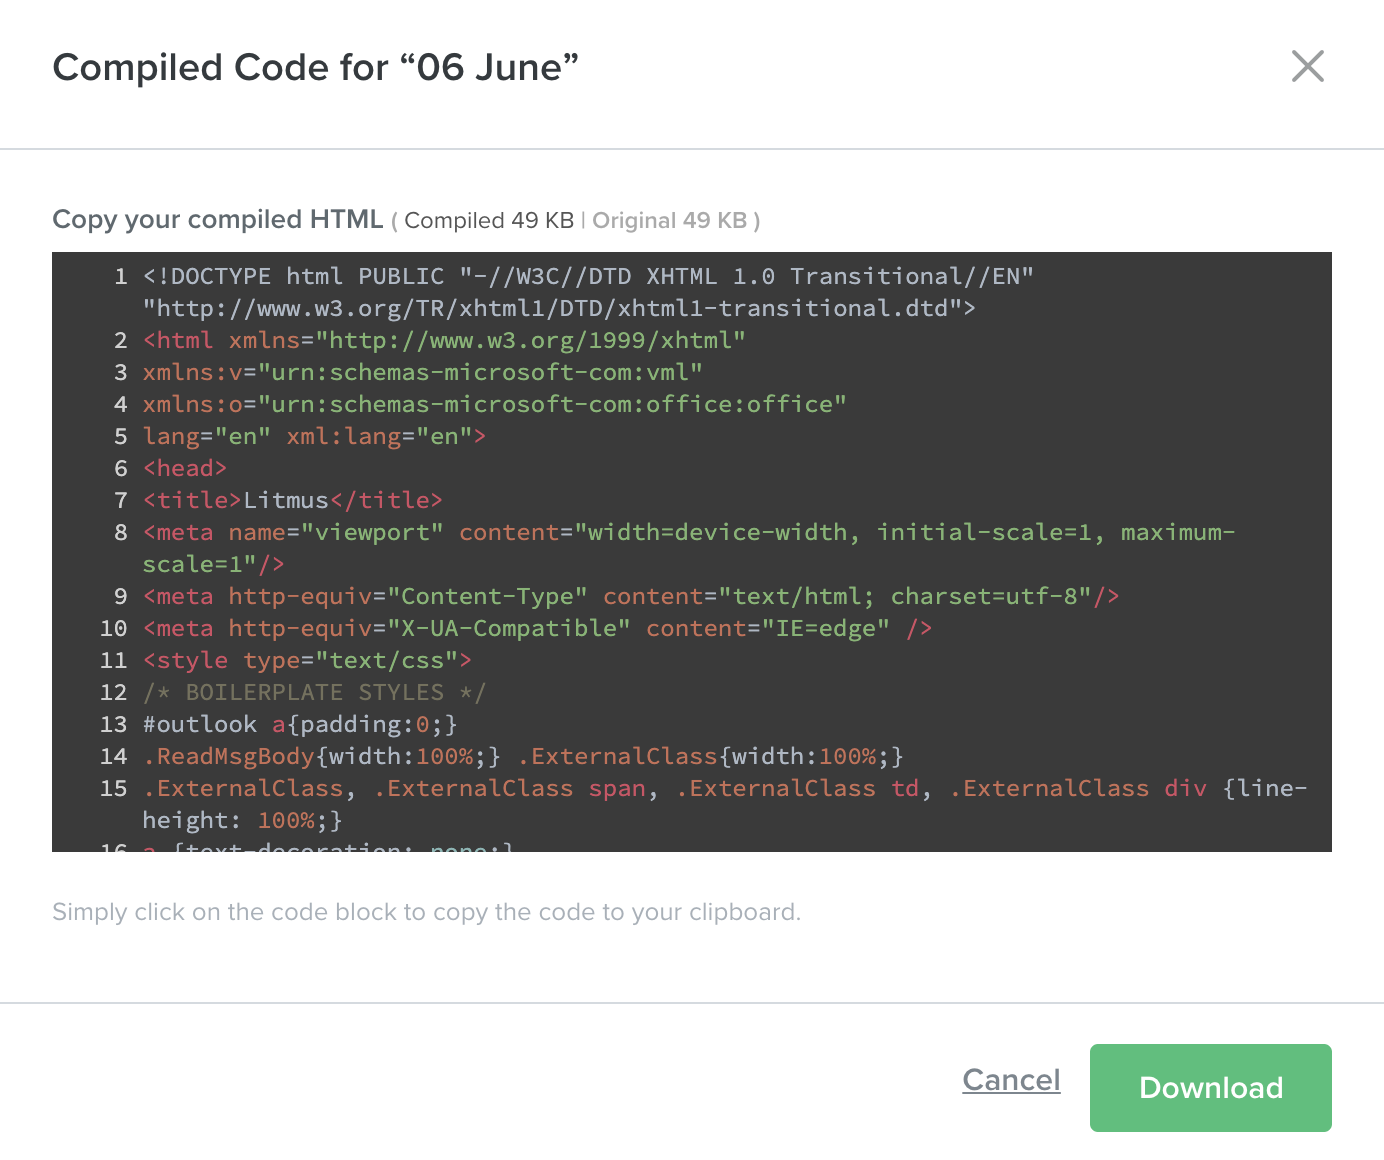Click the "Original 49 KB" size label
This screenshot has height=1160, width=1384.
670,220
